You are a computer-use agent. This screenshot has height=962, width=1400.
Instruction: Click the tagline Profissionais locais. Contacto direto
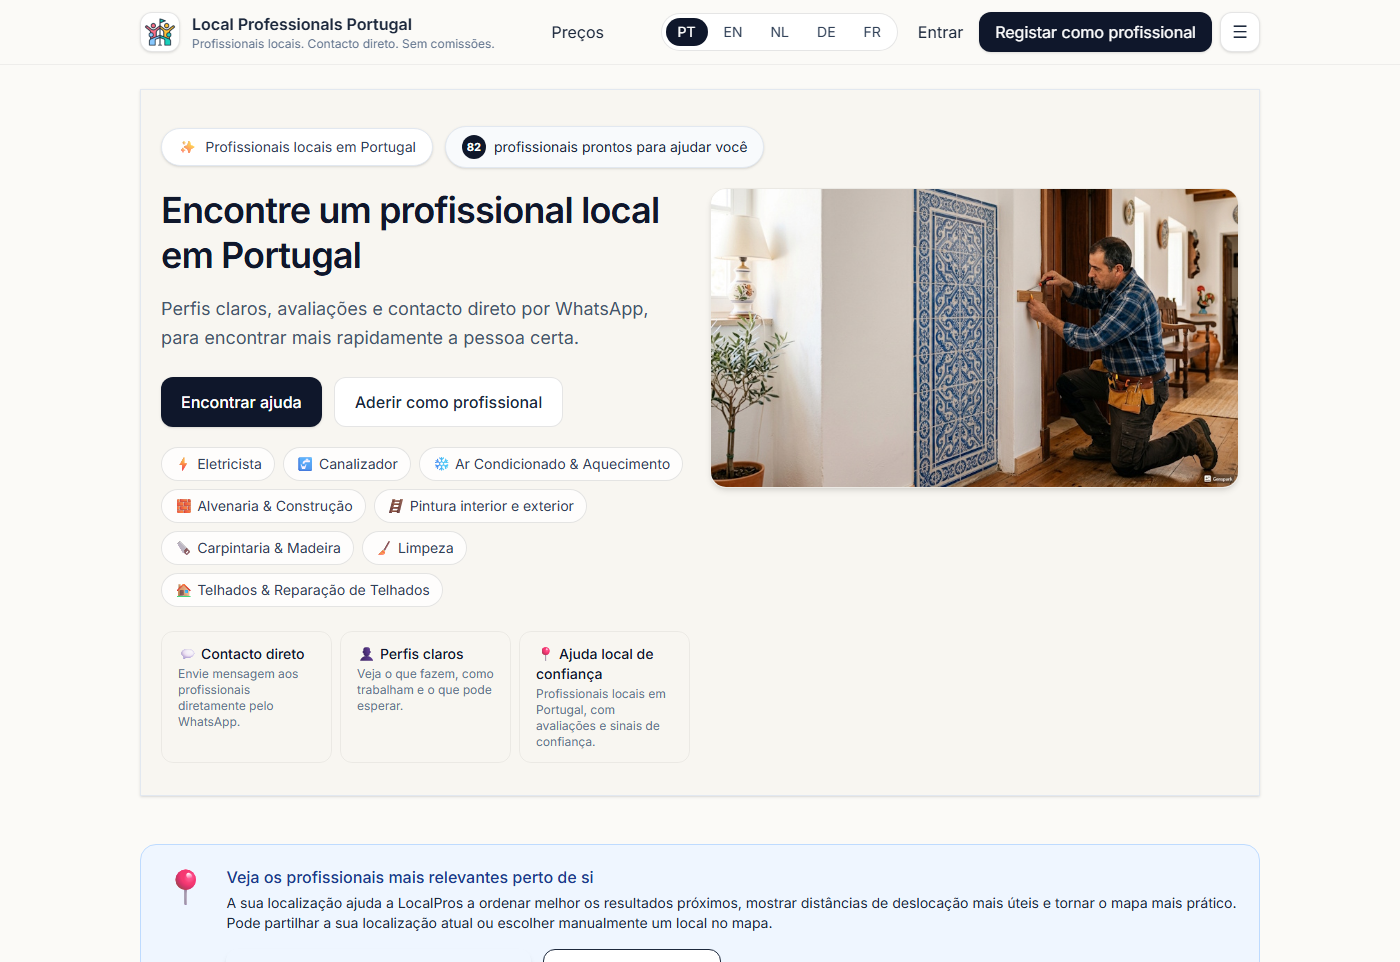pyautogui.click(x=343, y=44)
